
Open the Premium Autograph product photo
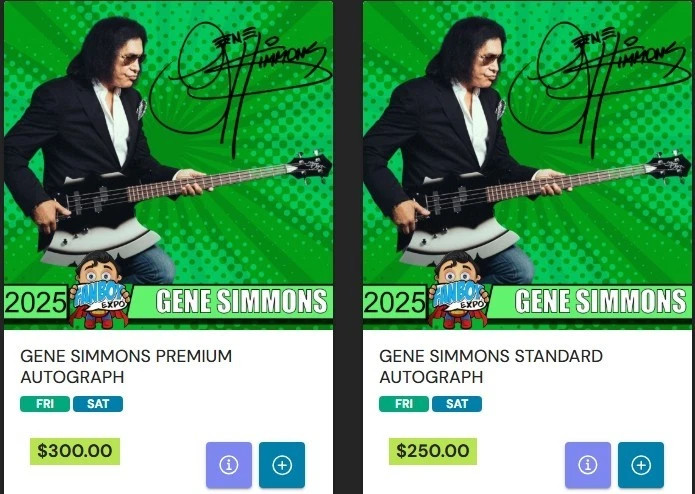point(168,165)
